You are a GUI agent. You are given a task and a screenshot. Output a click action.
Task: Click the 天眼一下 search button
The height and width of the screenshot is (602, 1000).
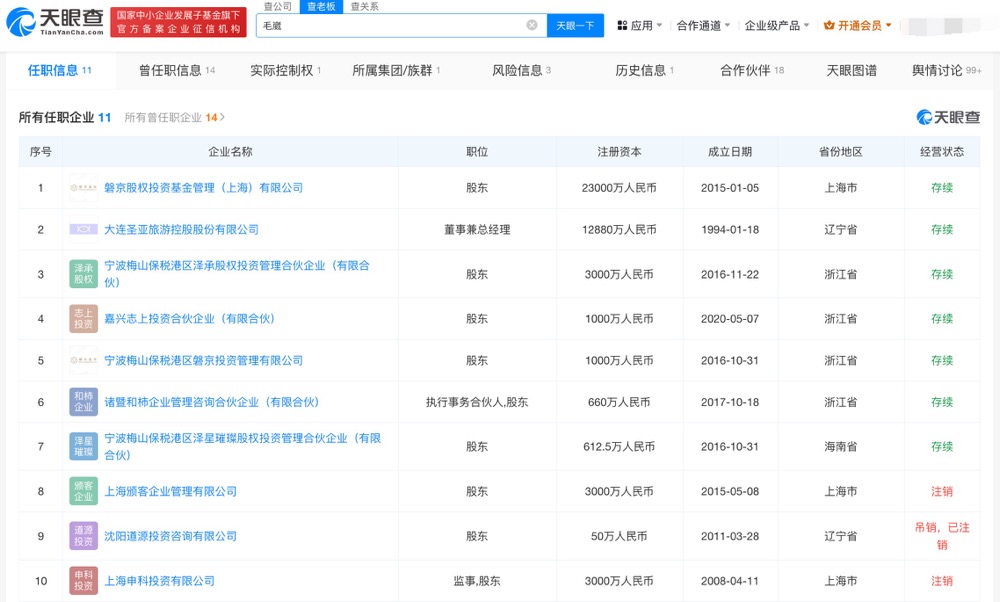[x=575, y=25]
